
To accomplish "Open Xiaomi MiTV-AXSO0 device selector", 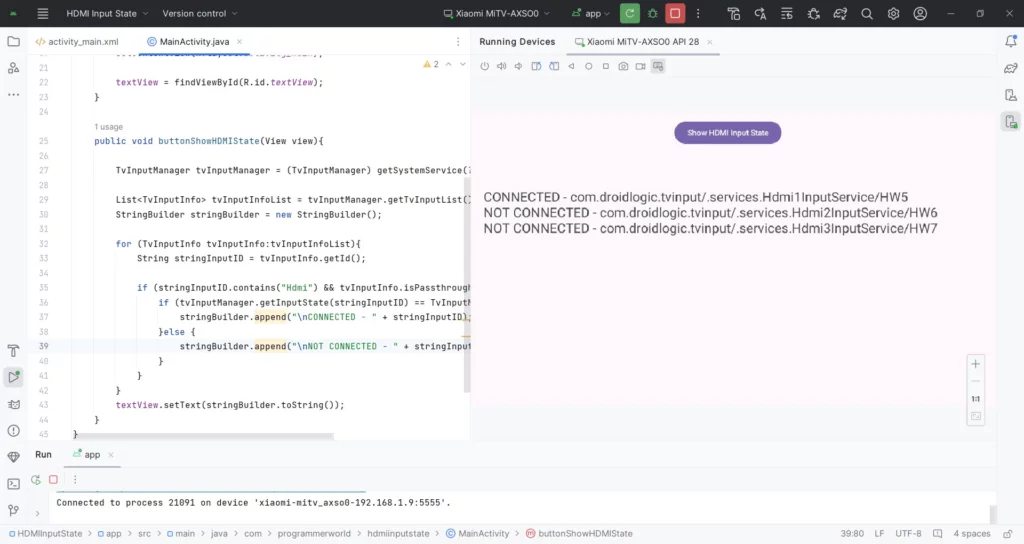I will coord(496,13).
